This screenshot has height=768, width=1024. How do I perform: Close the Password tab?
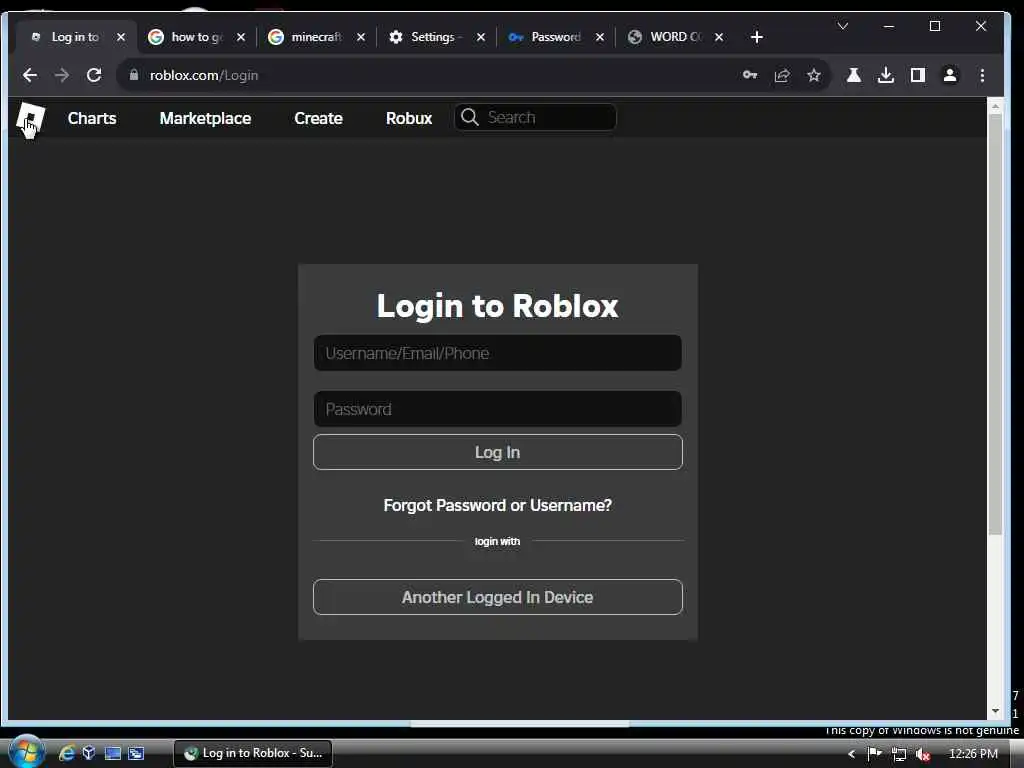pyautogui.click(x=600, y=37)
